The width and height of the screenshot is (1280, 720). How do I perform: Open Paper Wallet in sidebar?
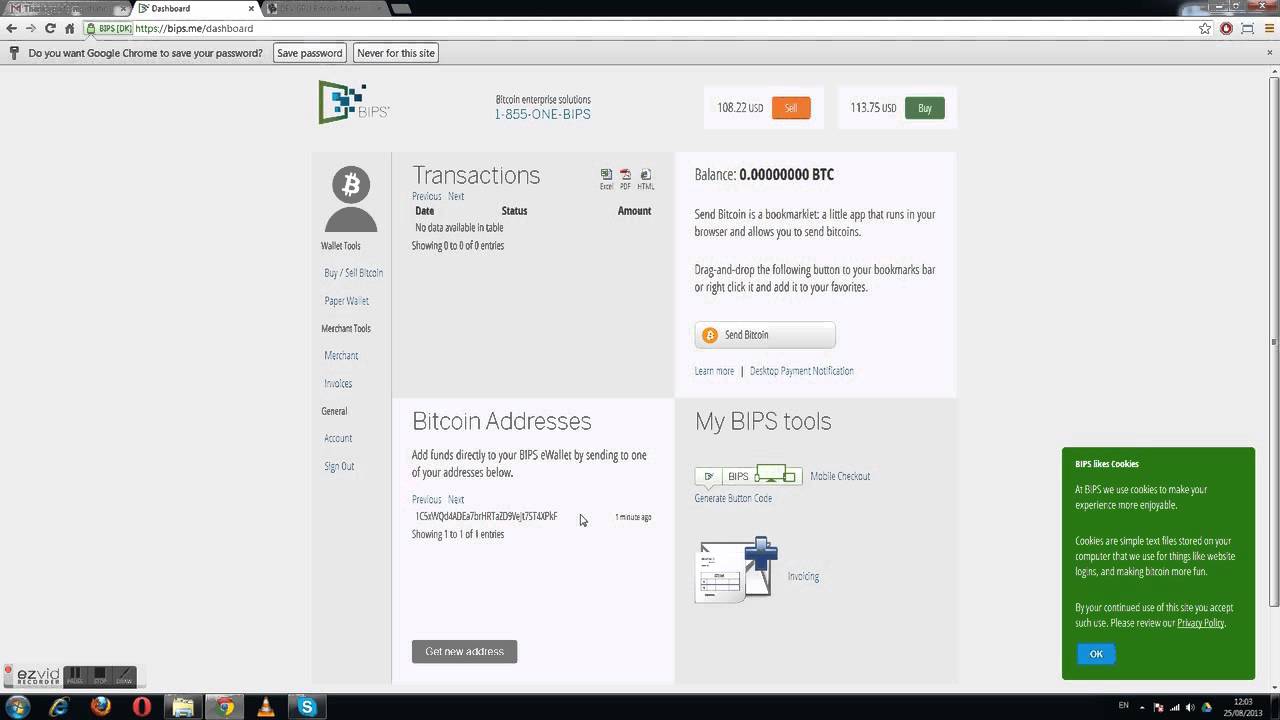[346, 301]
